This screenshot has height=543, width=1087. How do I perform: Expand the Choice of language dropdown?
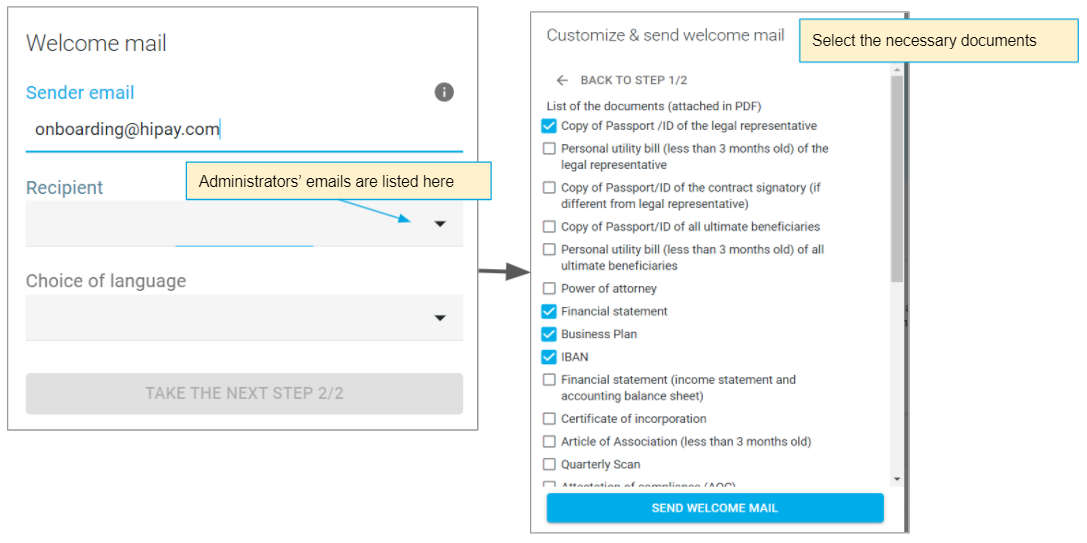(440, 318)
